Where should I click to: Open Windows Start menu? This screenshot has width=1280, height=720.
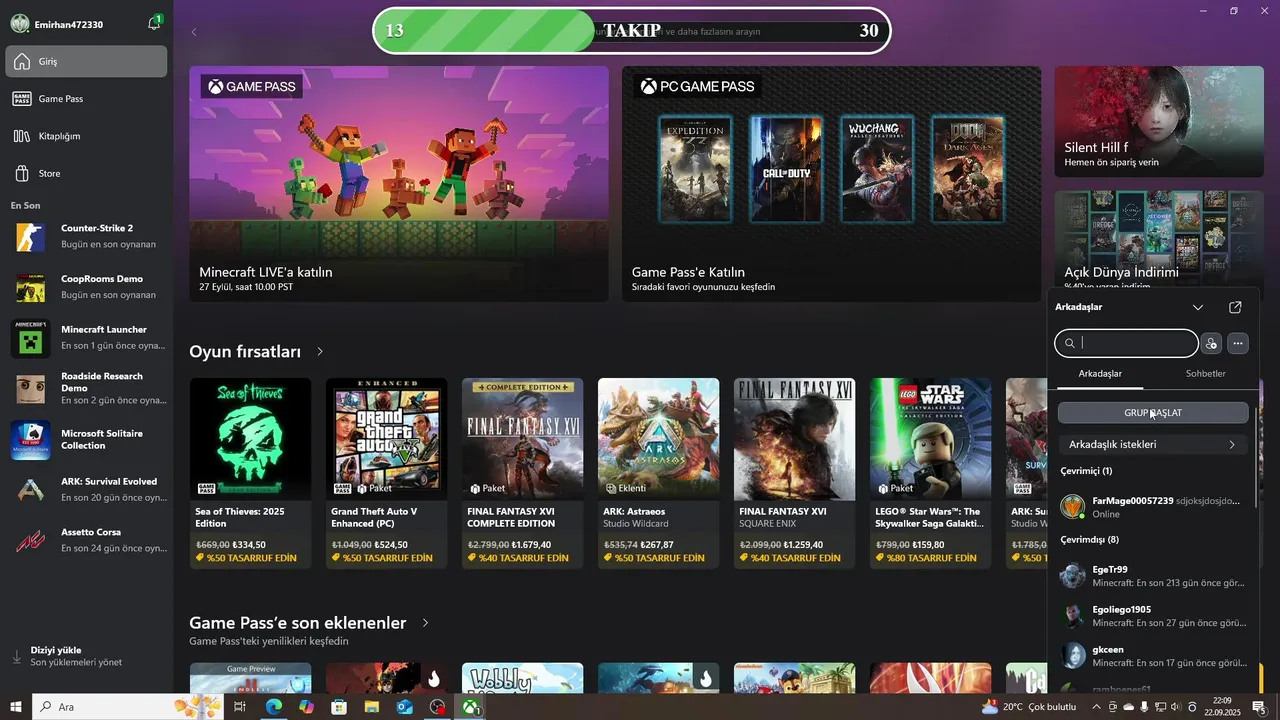[15, 707]
